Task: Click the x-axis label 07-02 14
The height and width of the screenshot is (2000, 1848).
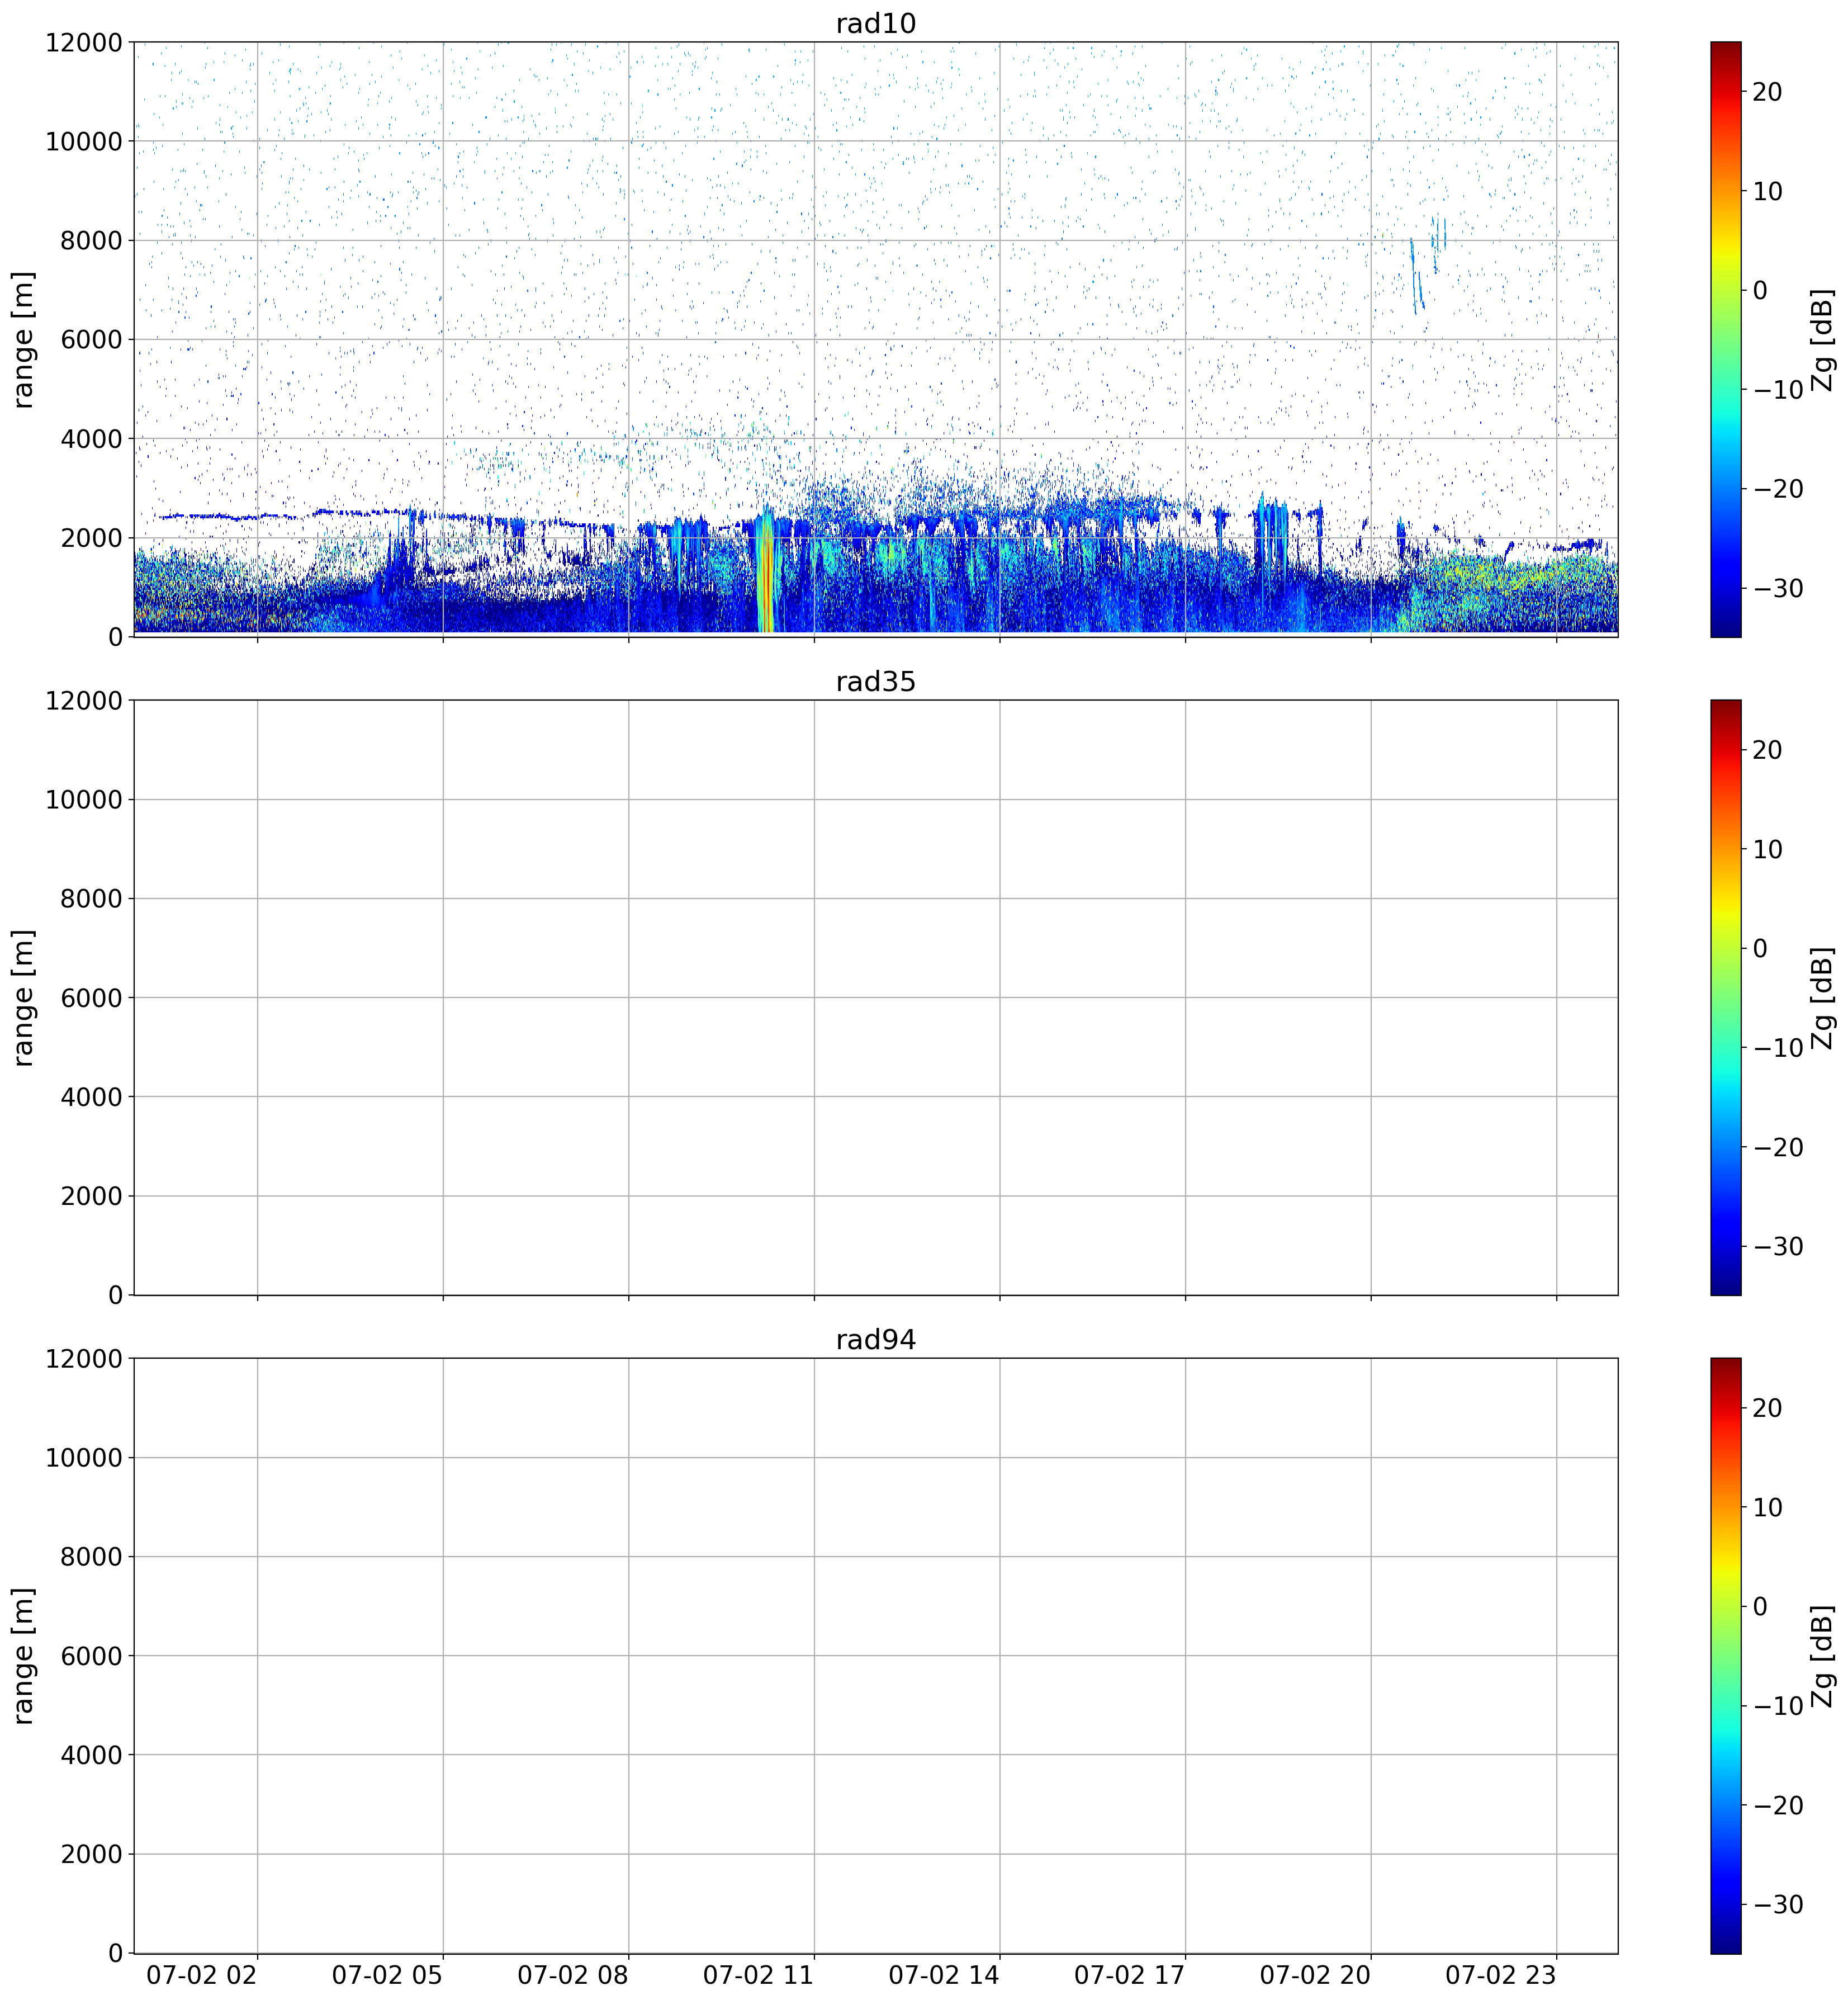Action: tap(944, 1976)
